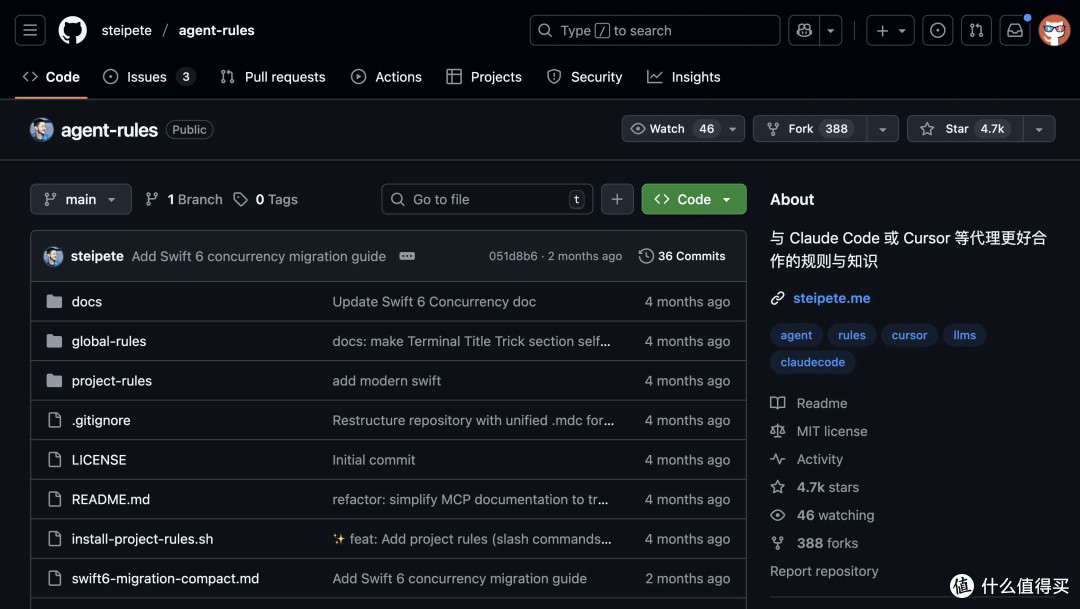Open the Copilot chat icon
1080x609 pixels.
coord(804,31)
